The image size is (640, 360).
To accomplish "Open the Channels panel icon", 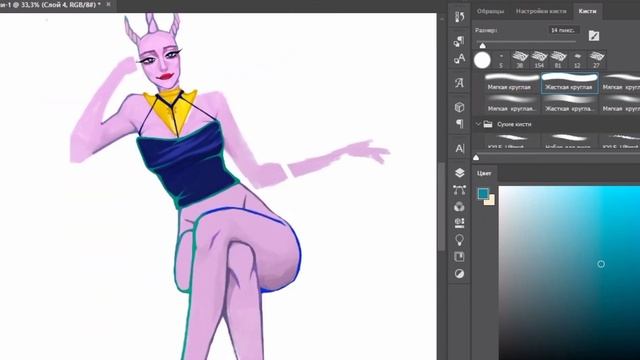I will click(x=459, y=207).
